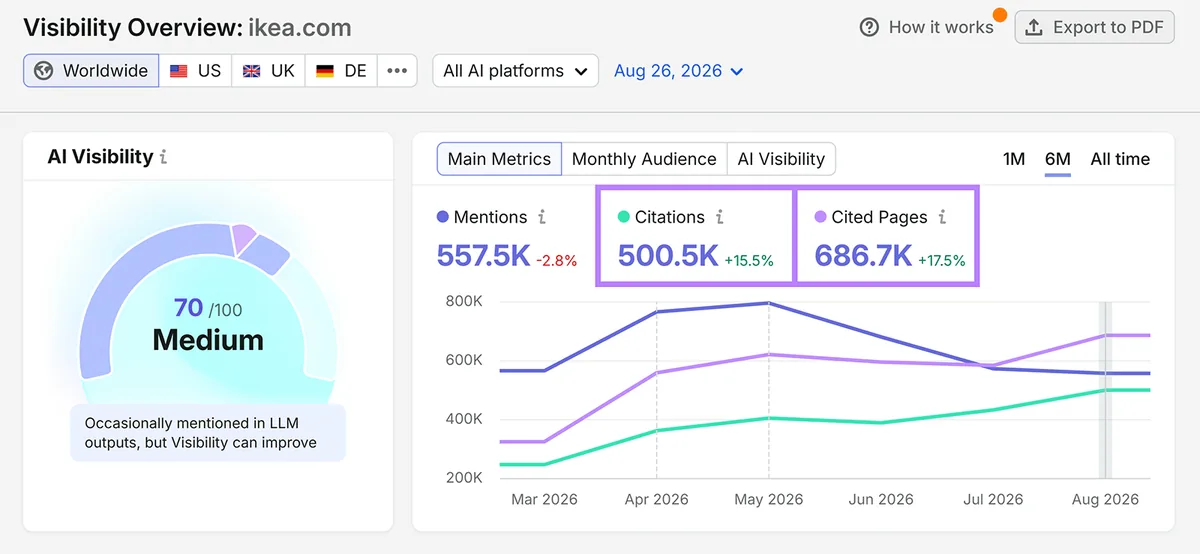Click the Export to PDF button

tap(1094, 27)
